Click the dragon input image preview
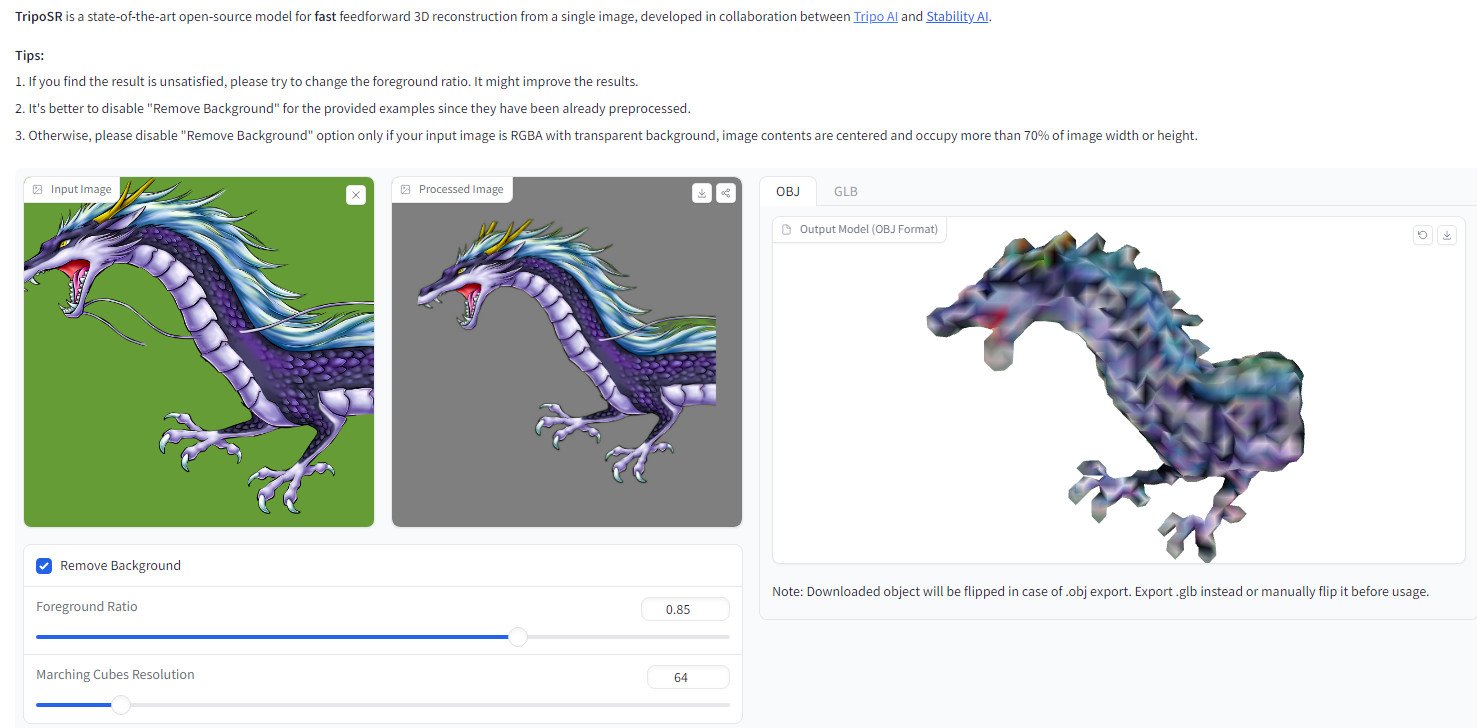 pyautogui.click(x=199, y=352)
